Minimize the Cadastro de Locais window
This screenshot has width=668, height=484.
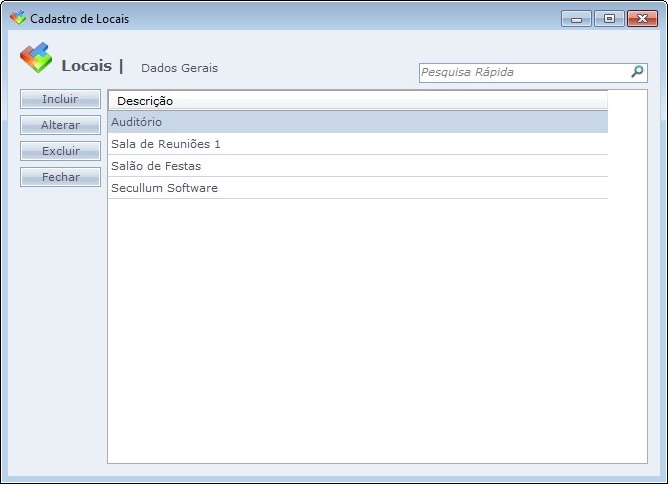(576, 19)
